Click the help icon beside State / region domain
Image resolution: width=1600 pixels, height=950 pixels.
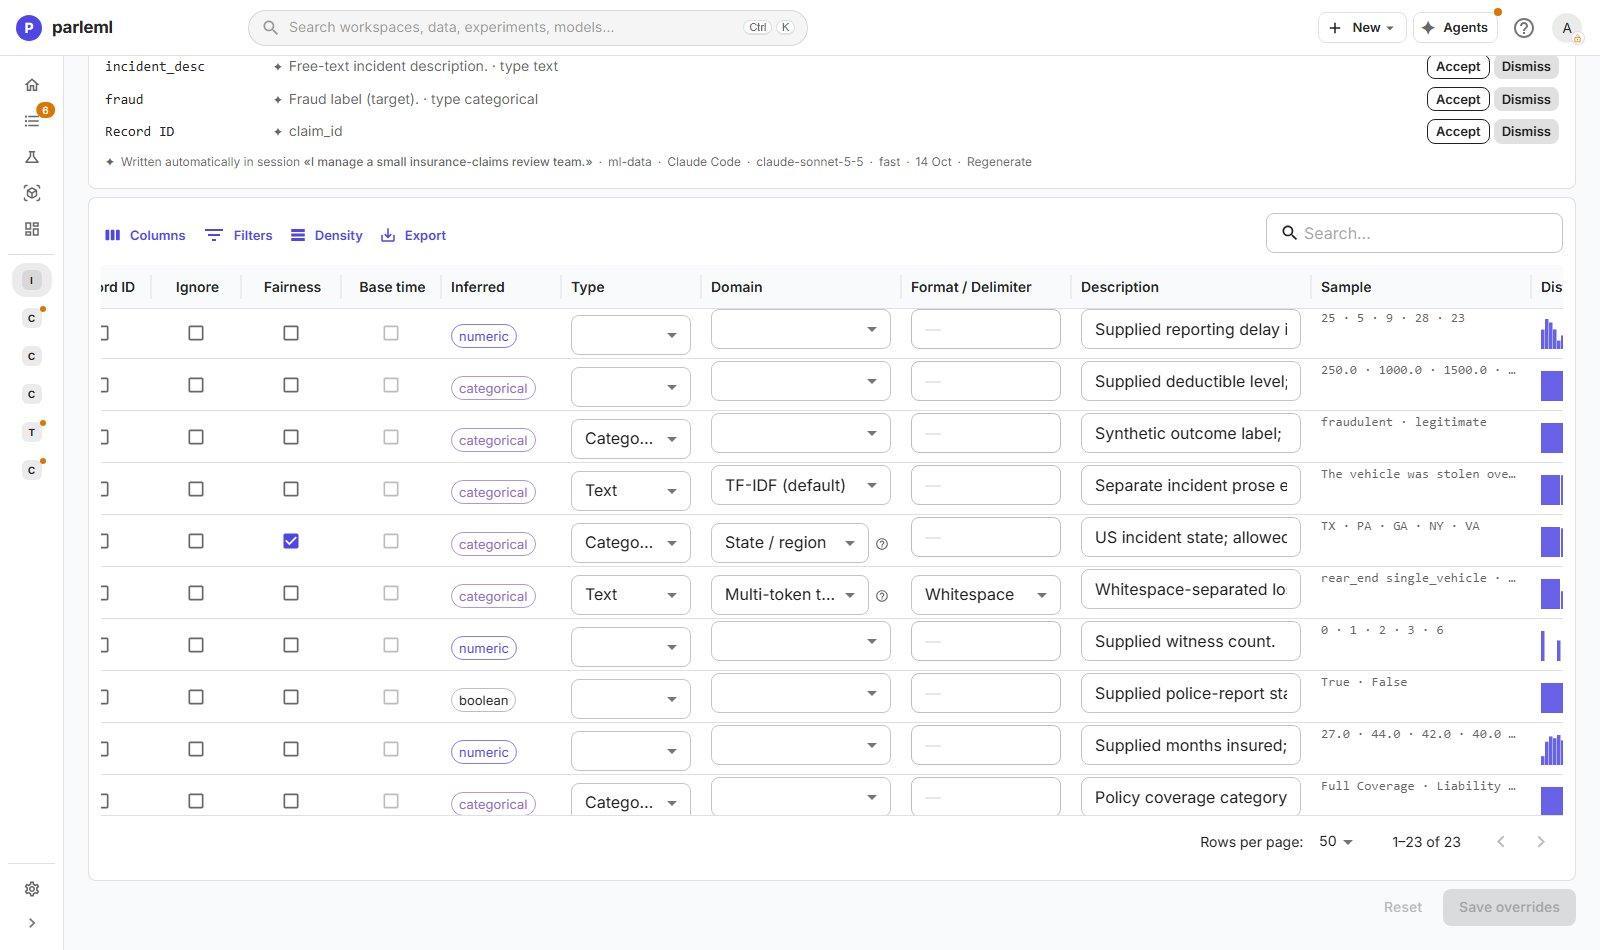click(882, 544)
